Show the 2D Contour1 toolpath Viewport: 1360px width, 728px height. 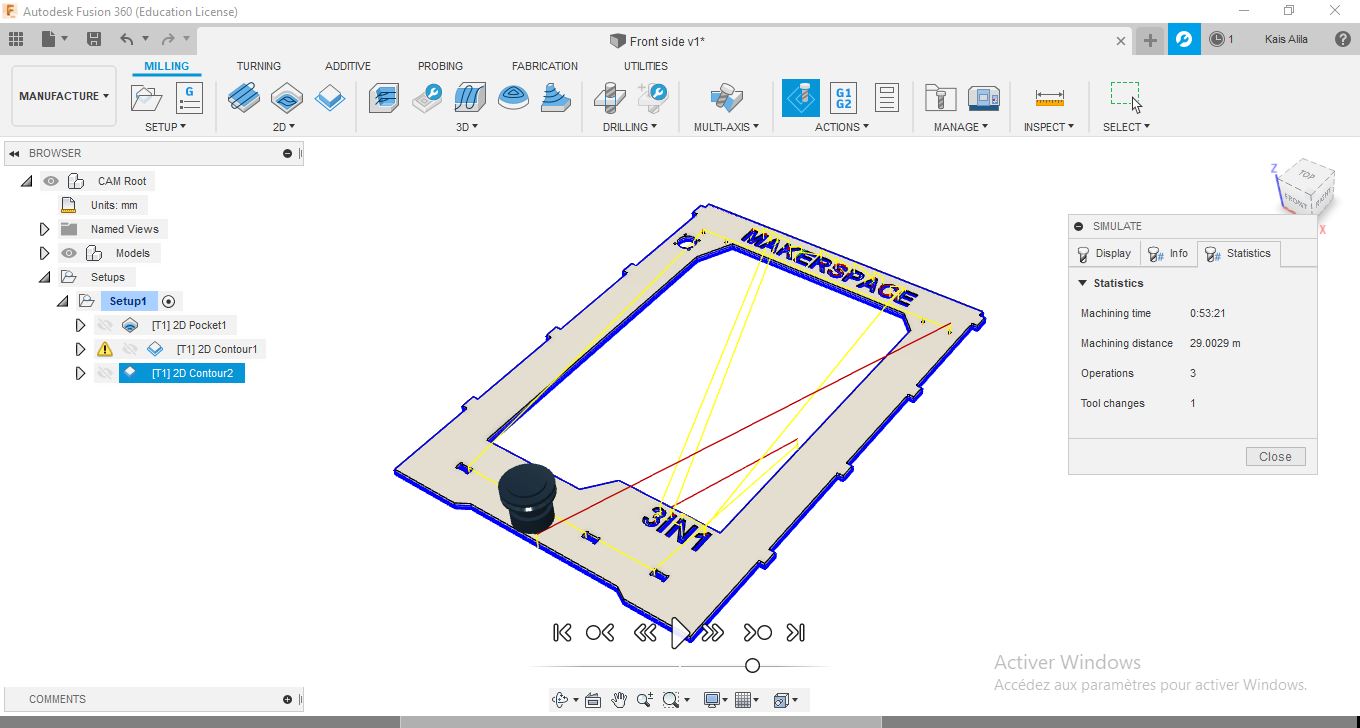click(x=129, y=349)
